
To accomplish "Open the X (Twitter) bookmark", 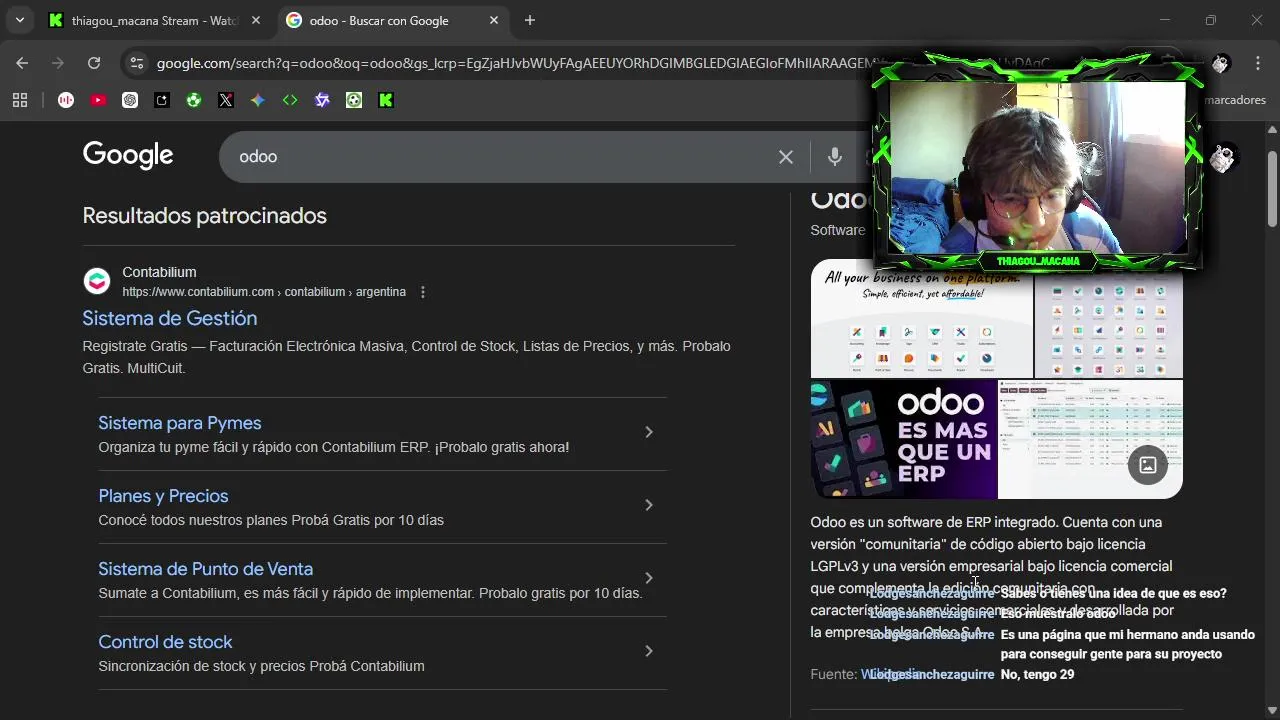I will [x=226, y=100].
